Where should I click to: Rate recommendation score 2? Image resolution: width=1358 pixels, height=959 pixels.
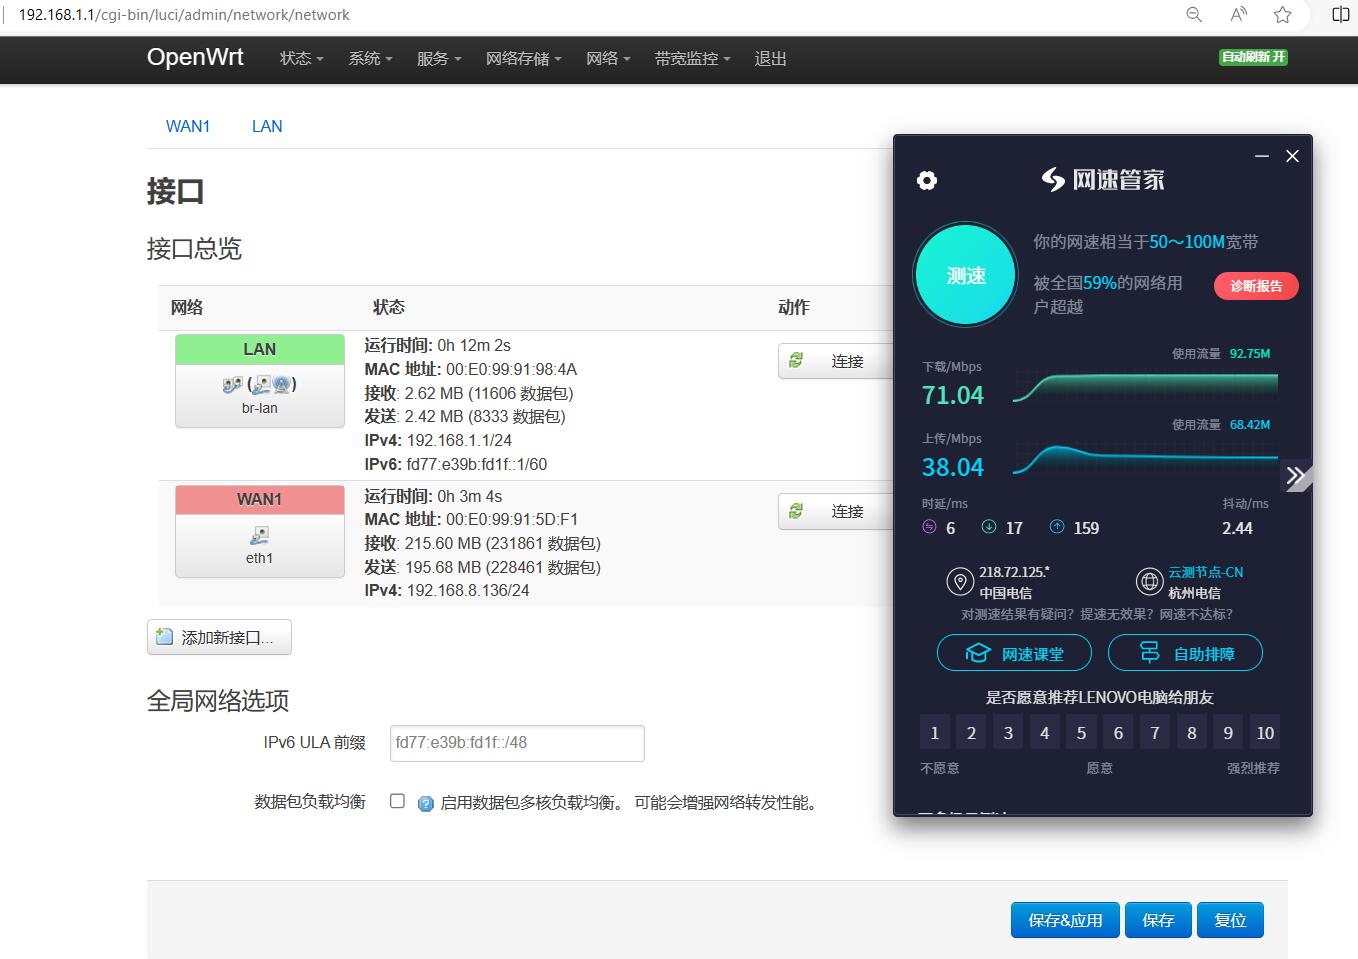pyautogui.click(x=971, y=733)
